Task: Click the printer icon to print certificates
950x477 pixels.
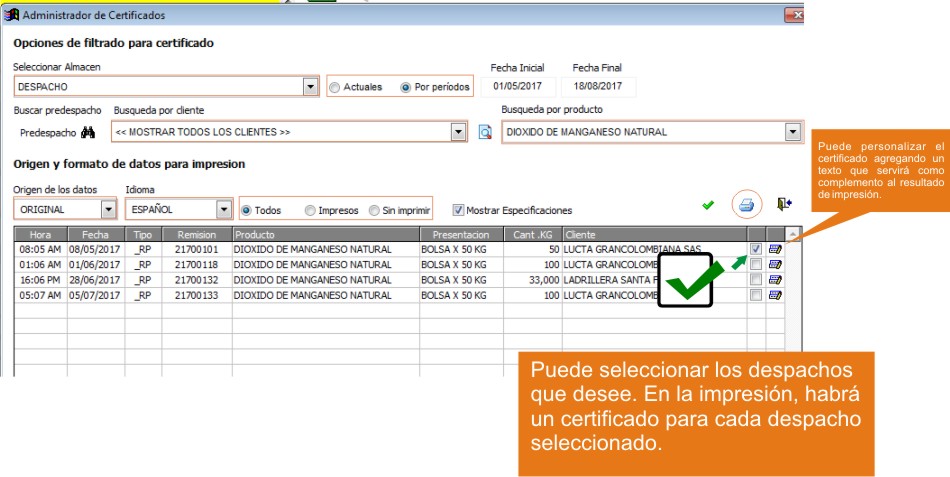Action: point(746,205)
